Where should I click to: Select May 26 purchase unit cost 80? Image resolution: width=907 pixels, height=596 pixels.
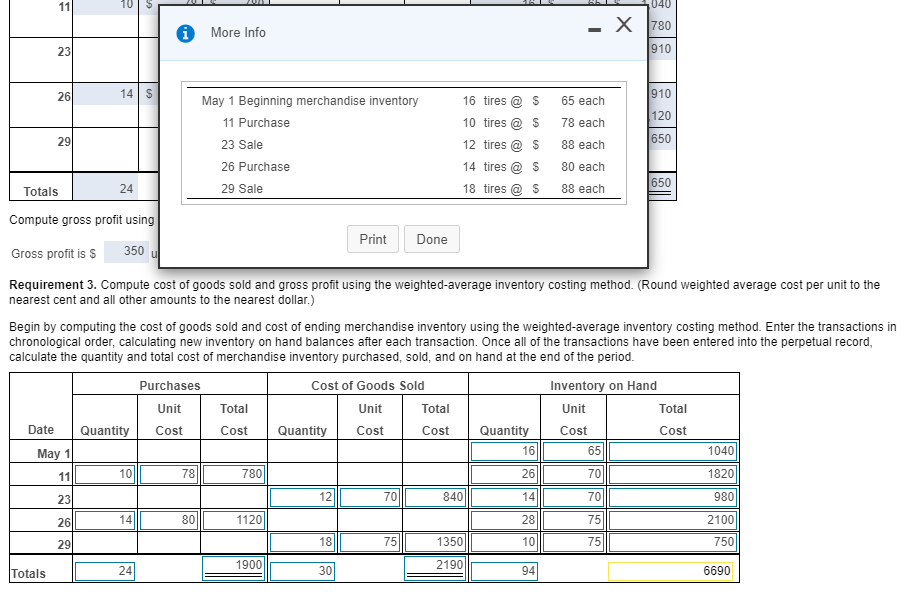click(x=169, y=521)
